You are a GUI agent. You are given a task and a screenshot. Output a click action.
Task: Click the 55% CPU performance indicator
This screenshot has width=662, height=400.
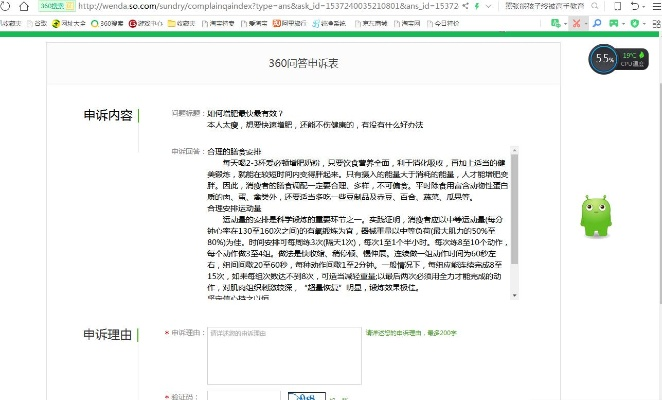pos(605,59)
